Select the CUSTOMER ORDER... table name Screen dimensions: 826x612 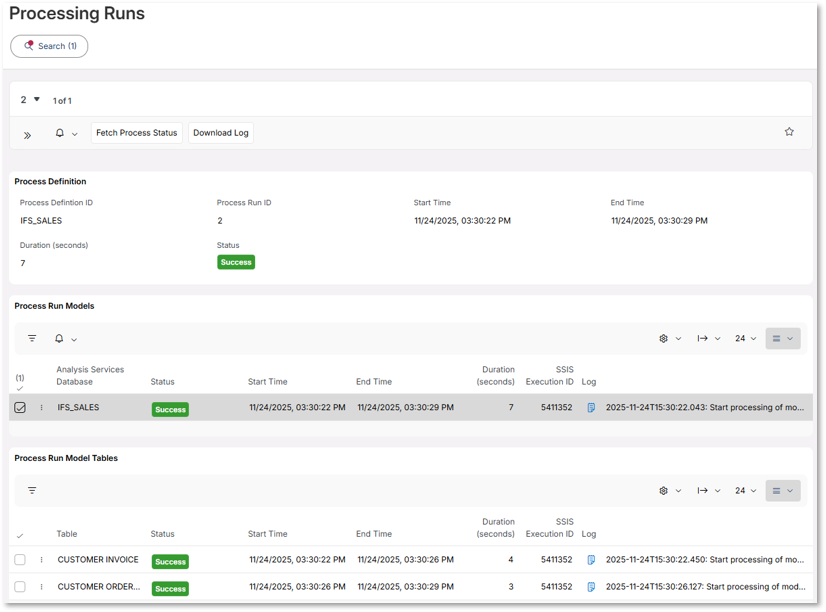(x=99, y=587)
